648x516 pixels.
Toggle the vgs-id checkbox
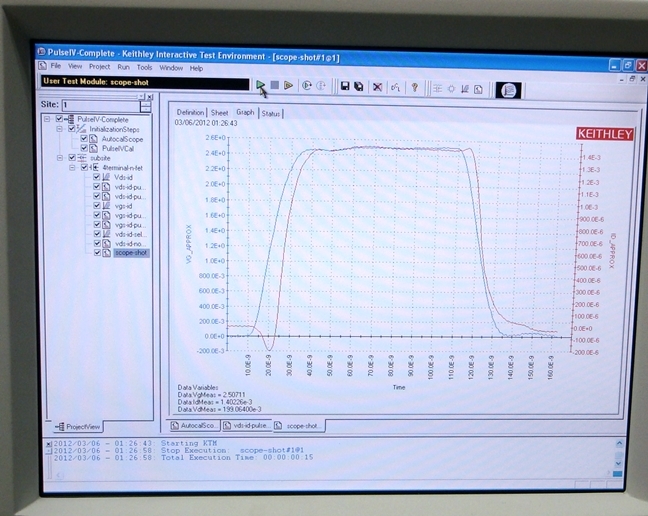click(x=97, y=205)
